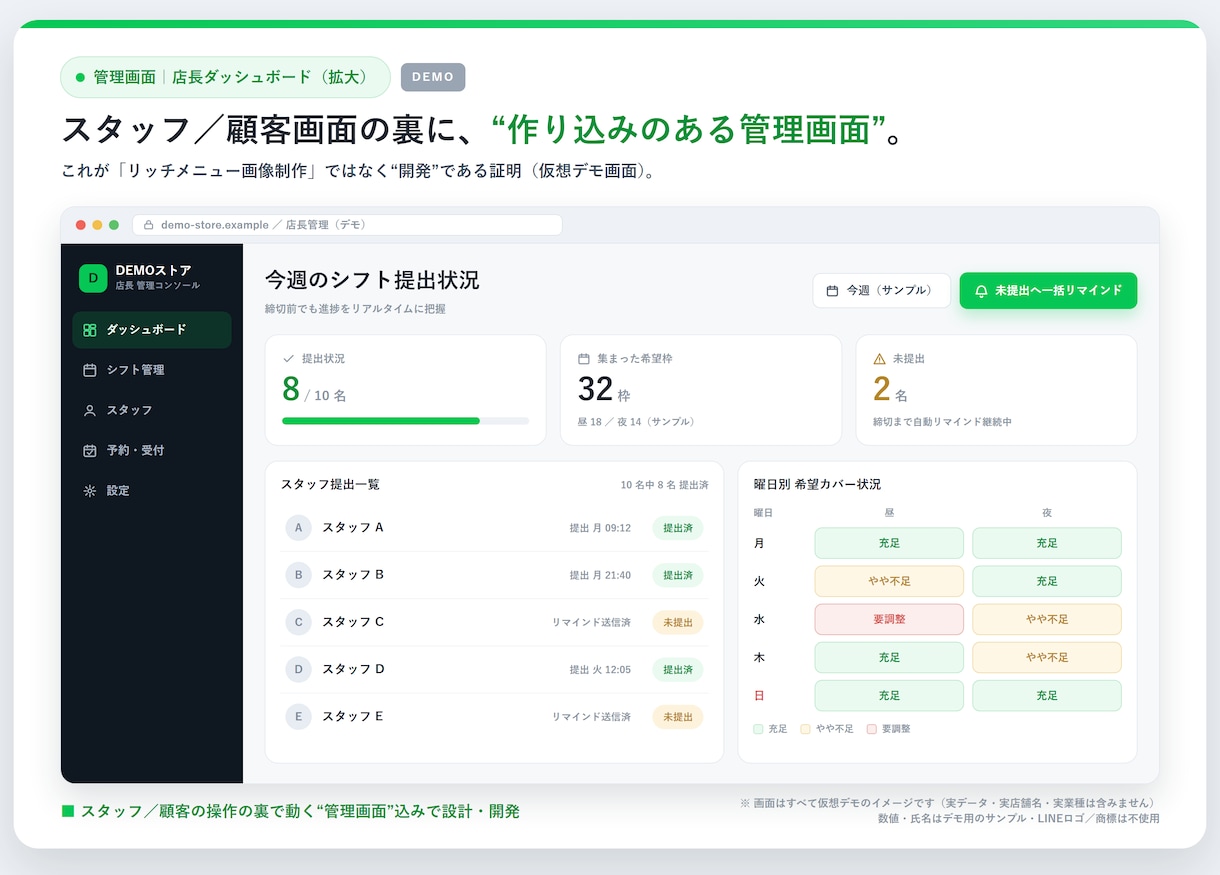Go to スタッフ in the sidebar
Viewport: 1220px width, 875px height.
click(152, 410)
